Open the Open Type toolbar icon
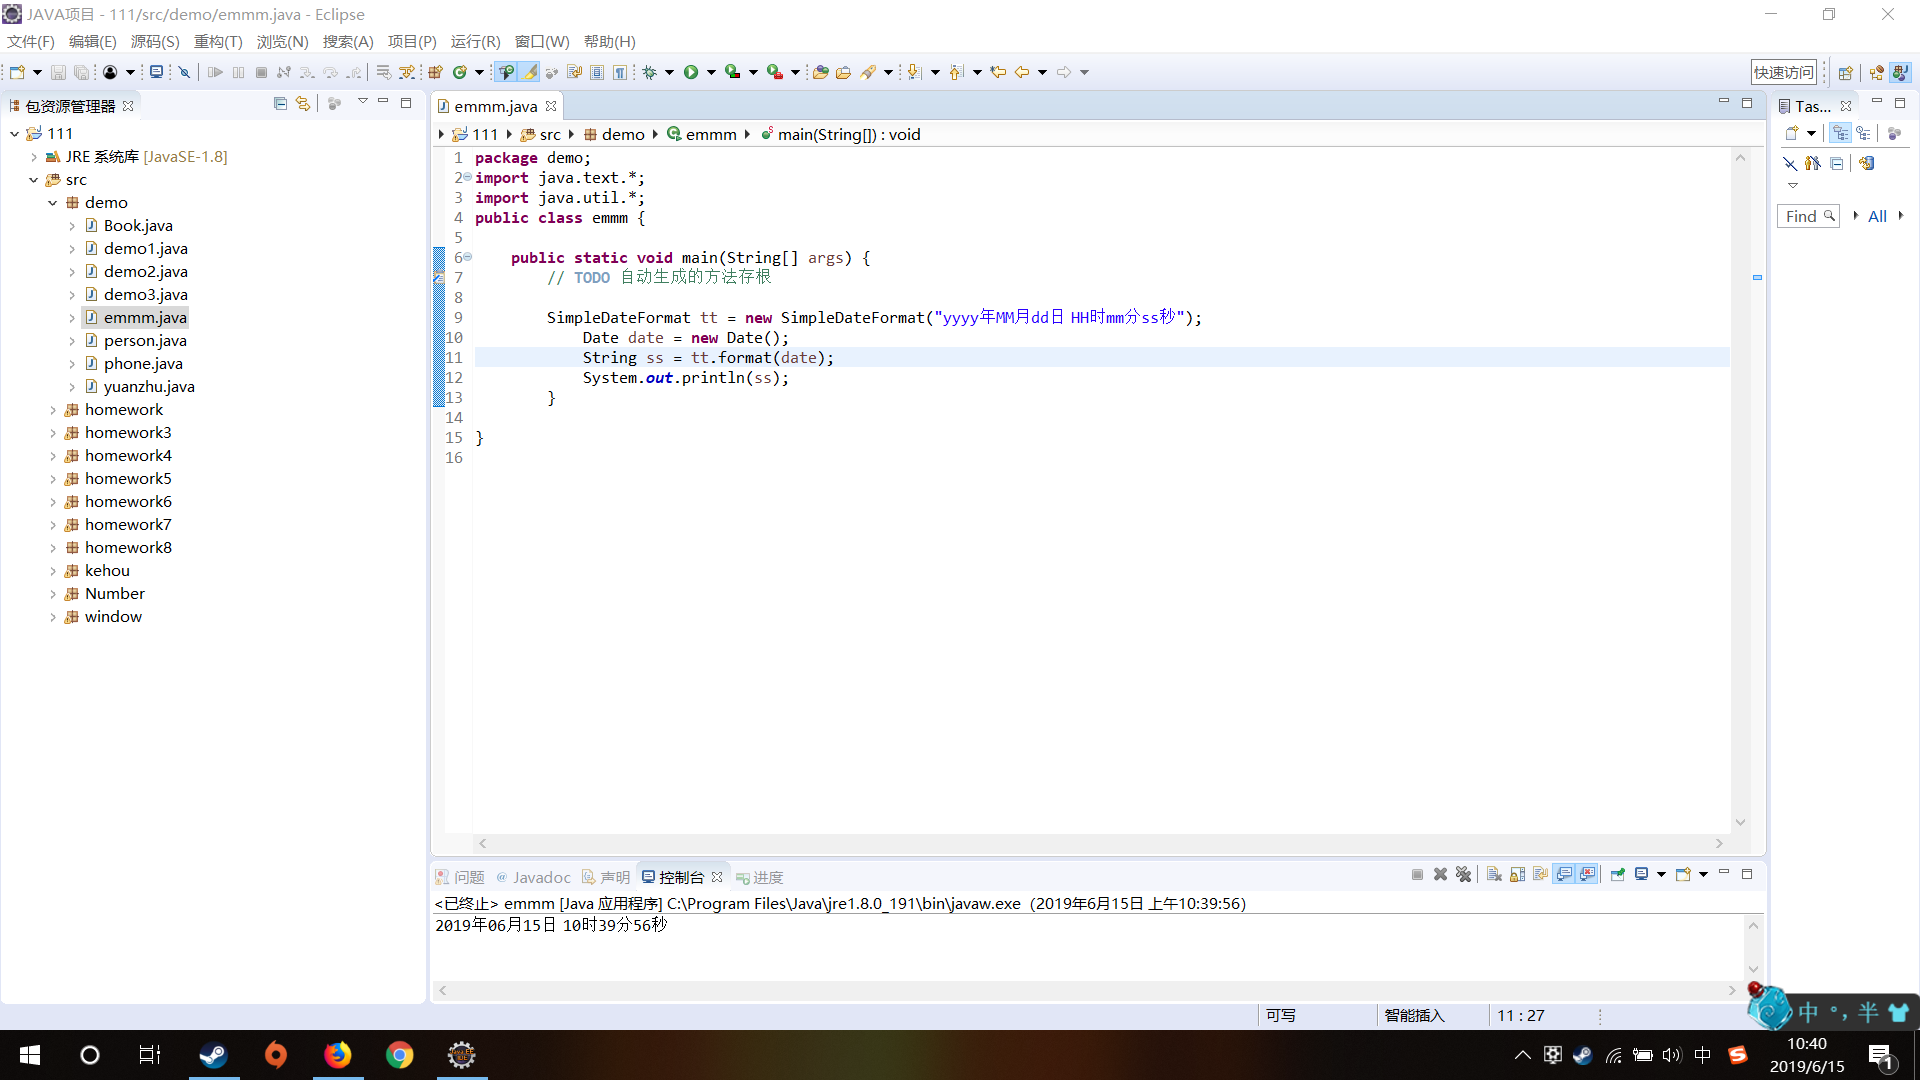The width and height of the screenshot is (1920, 1080). pos(820,72)
